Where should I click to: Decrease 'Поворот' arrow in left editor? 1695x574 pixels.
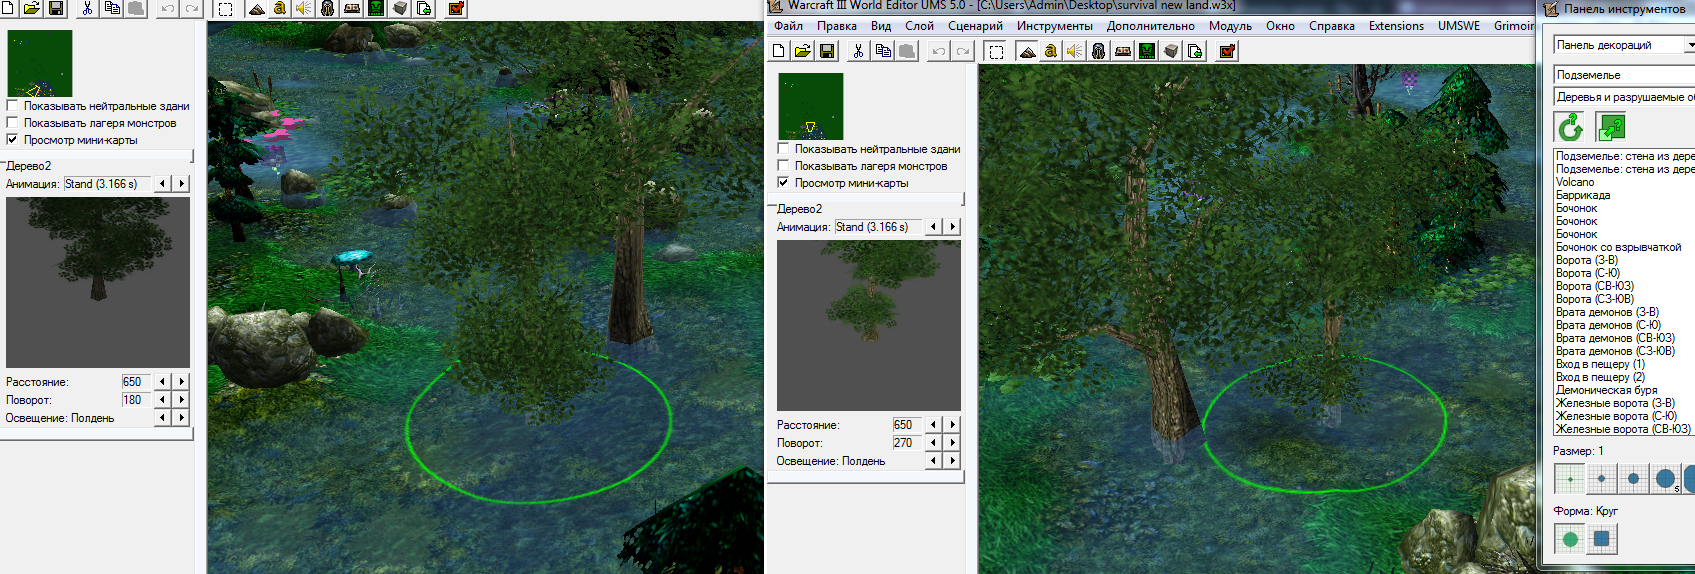click(162, 400)
